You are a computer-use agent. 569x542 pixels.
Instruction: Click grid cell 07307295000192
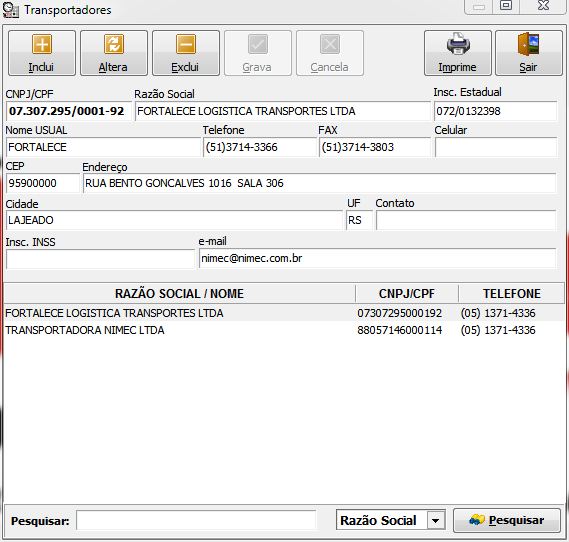400,313
